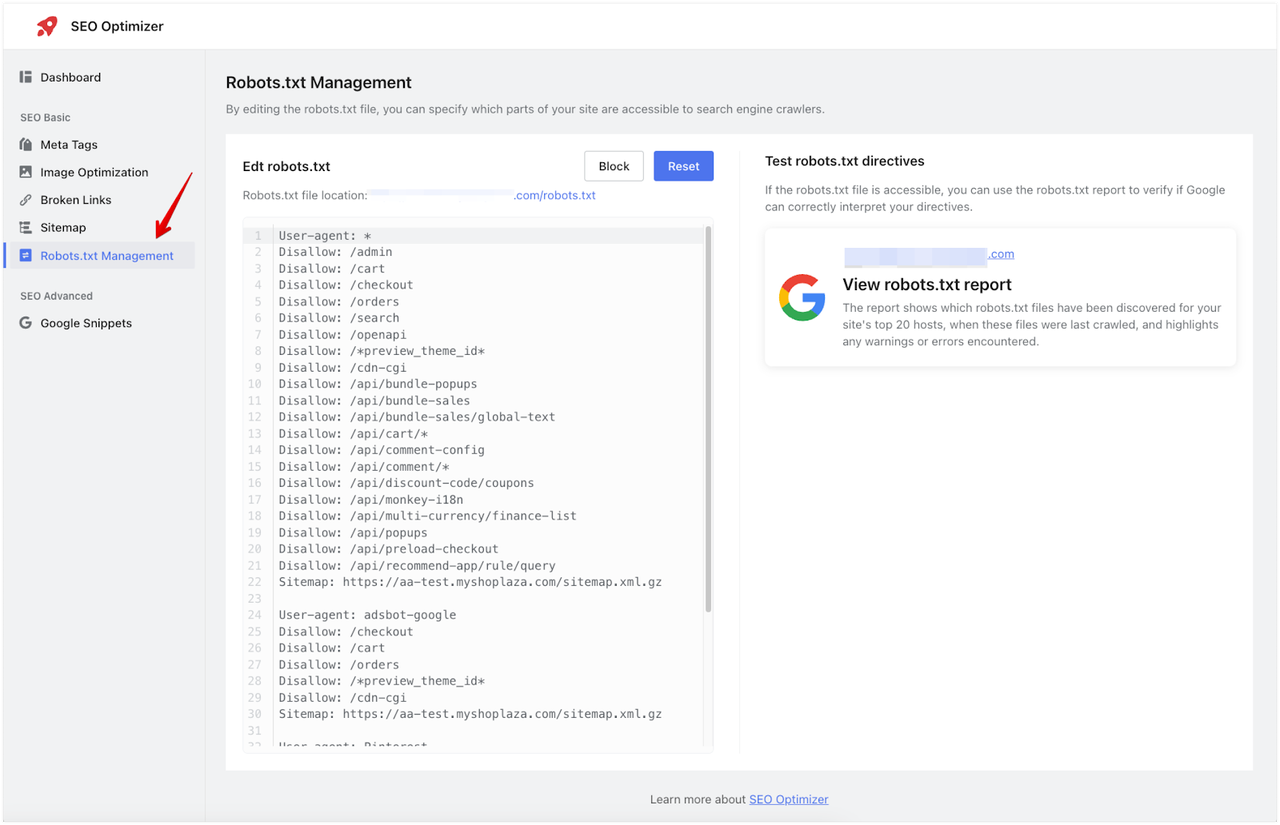Click line 'Disallow: /api/discount-code/coupons'

(x=406, y=483)
